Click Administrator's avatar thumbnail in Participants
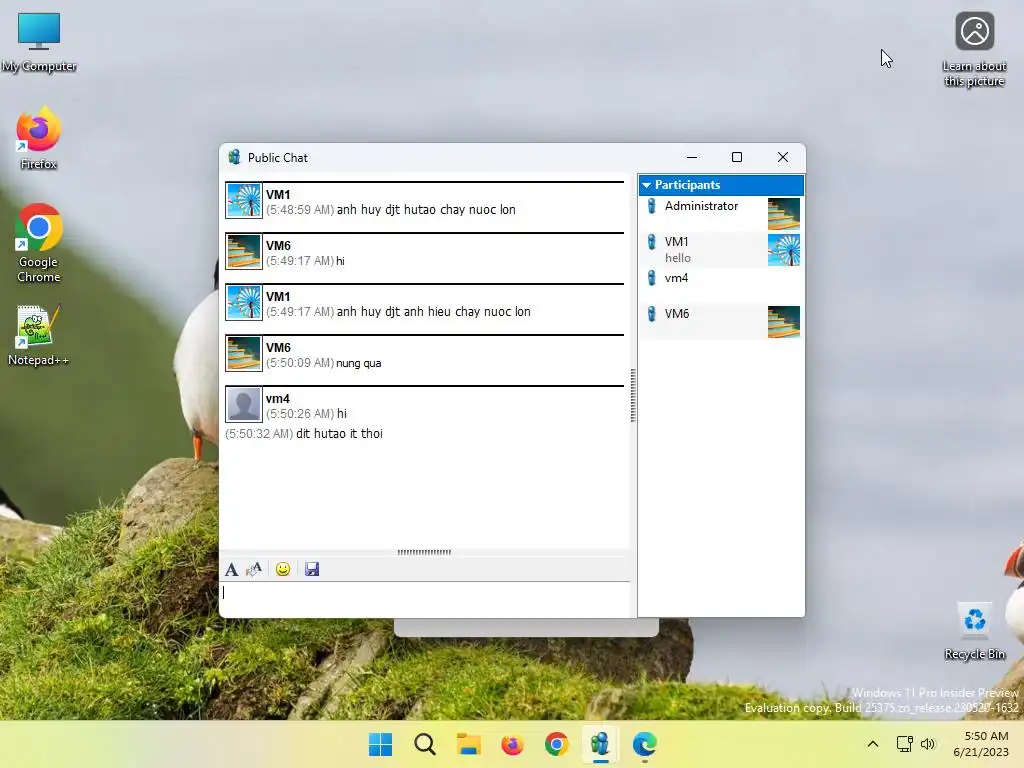1024x768 pixels. (784, 214)
